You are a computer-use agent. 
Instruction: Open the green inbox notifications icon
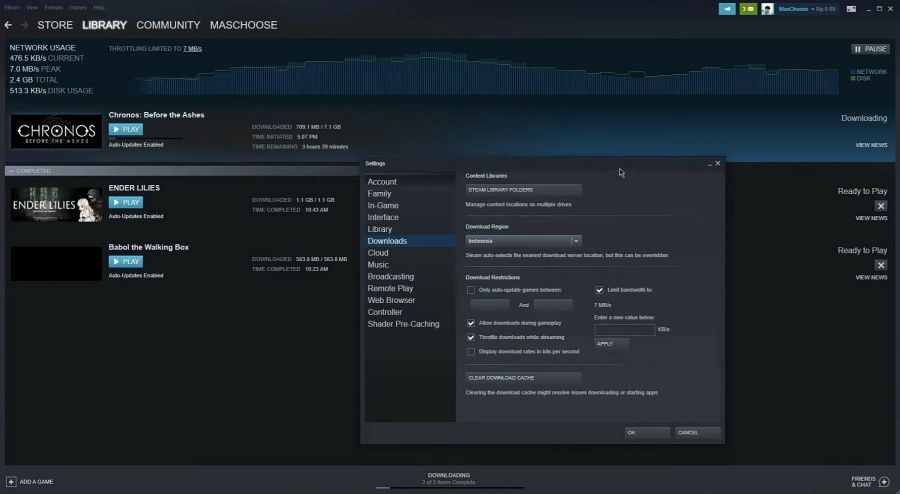(747, 9)
